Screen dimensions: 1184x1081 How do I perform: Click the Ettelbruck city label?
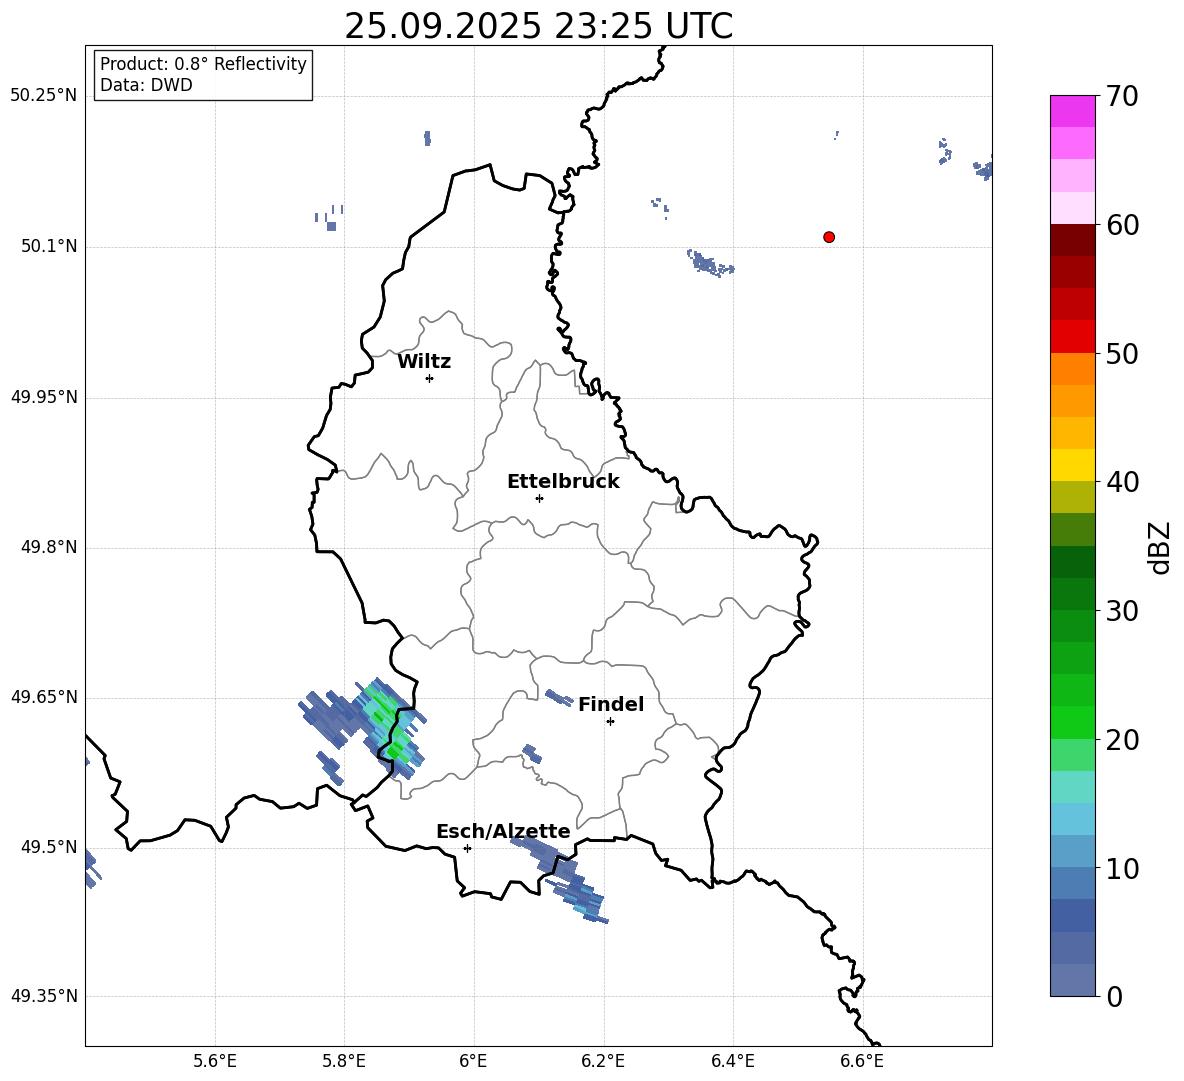pyautogui.click(x=563, y=482)
